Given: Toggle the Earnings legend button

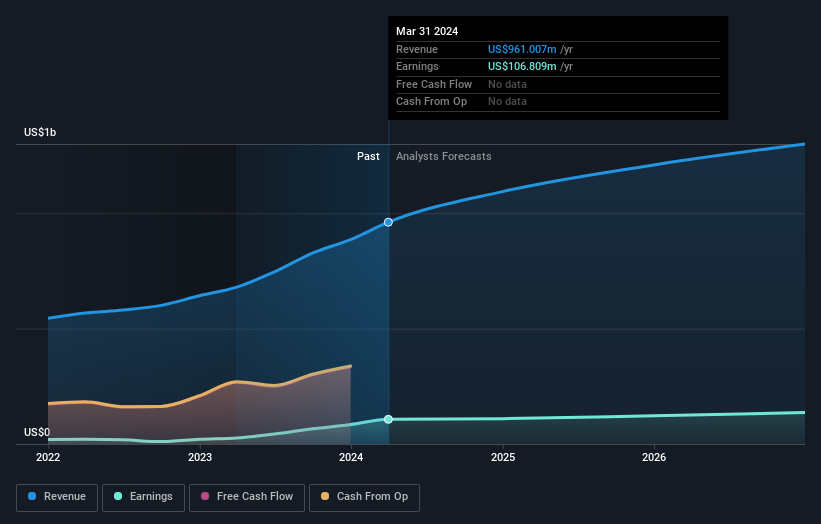Looking at the screenshot, I should click(x=143, y=497).
